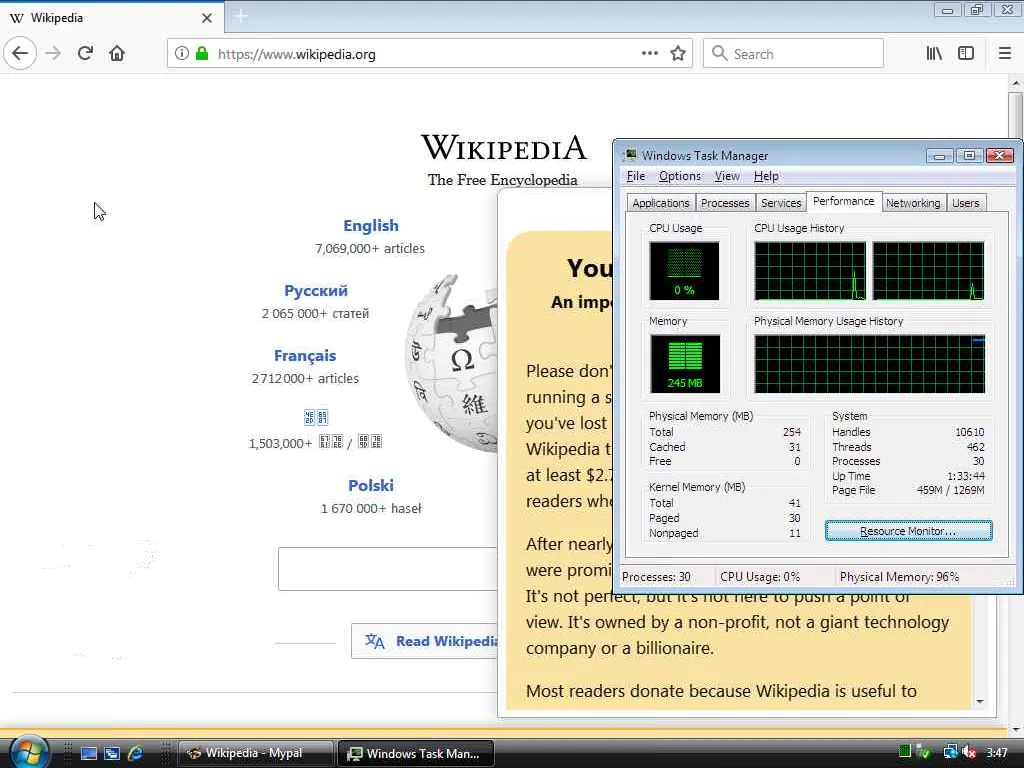Click the Wikipedia globe logo
Viewport: 1024px width, 768px height.
pos(451,363)
